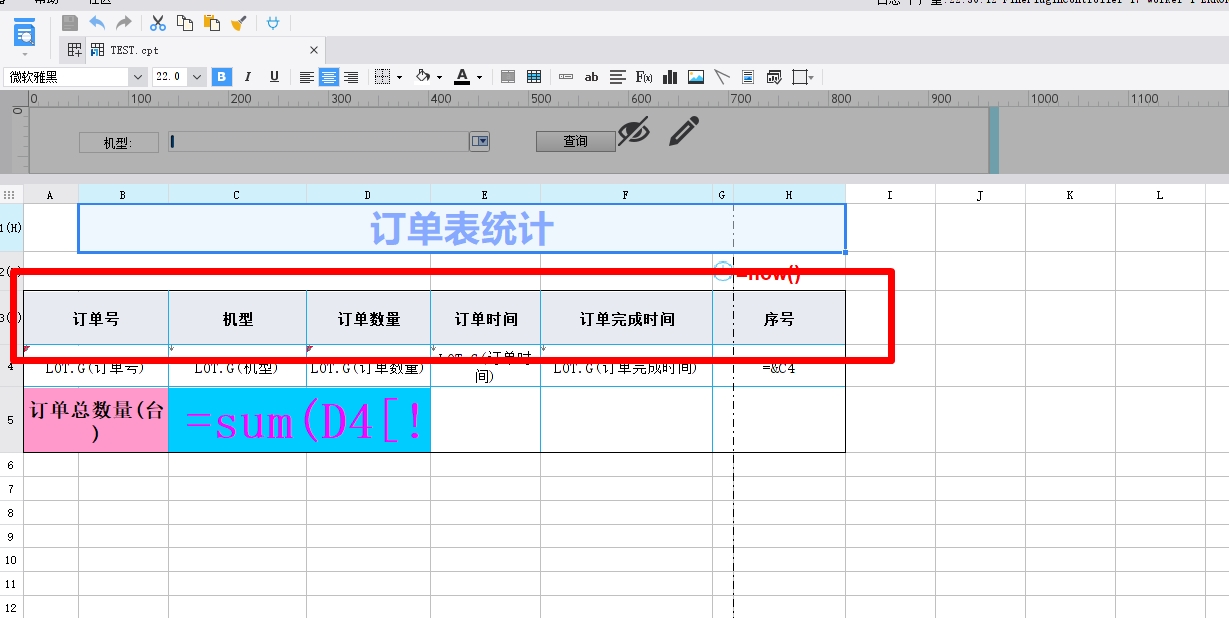Toggle Italic formatting
Viewport: 1229px width, 618px height.
(x=248, y=77)
